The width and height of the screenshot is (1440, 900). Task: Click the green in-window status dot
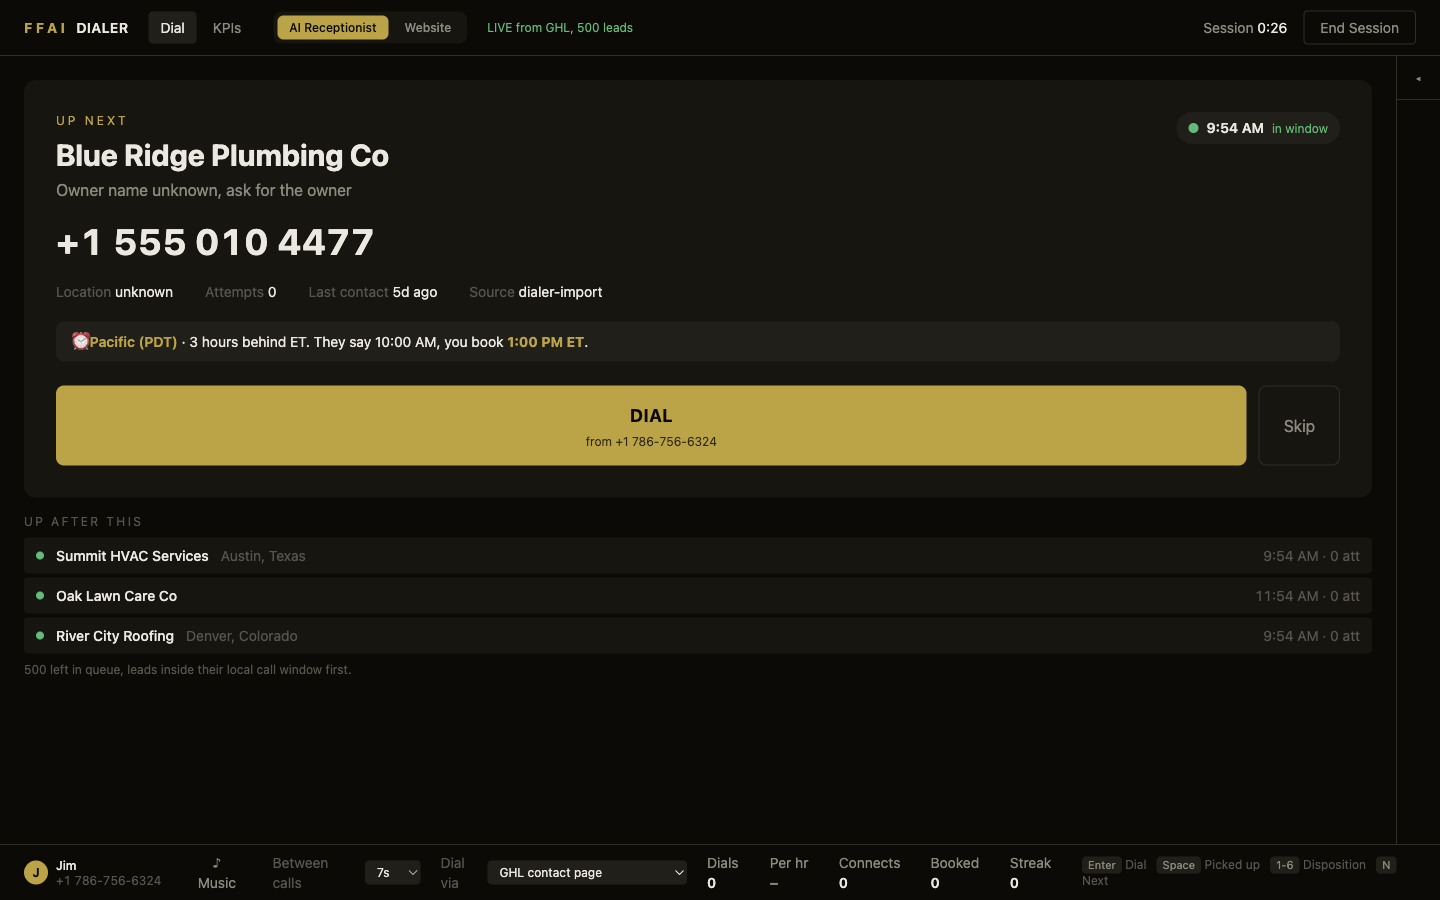1193,128
